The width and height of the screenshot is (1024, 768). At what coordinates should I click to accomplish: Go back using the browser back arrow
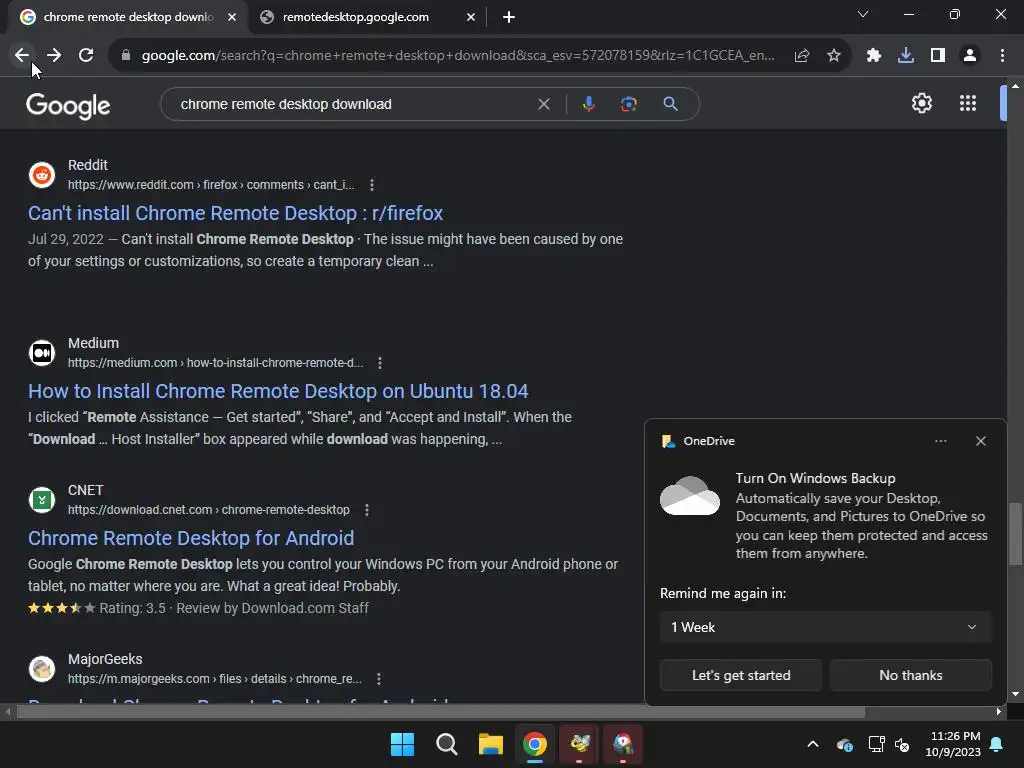pos(22,56)
